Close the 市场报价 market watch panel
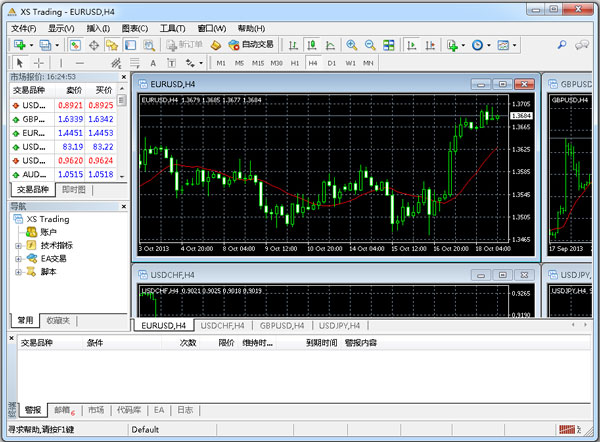The image size is (600, 442). pyautogui.click(x=122, y=76)
